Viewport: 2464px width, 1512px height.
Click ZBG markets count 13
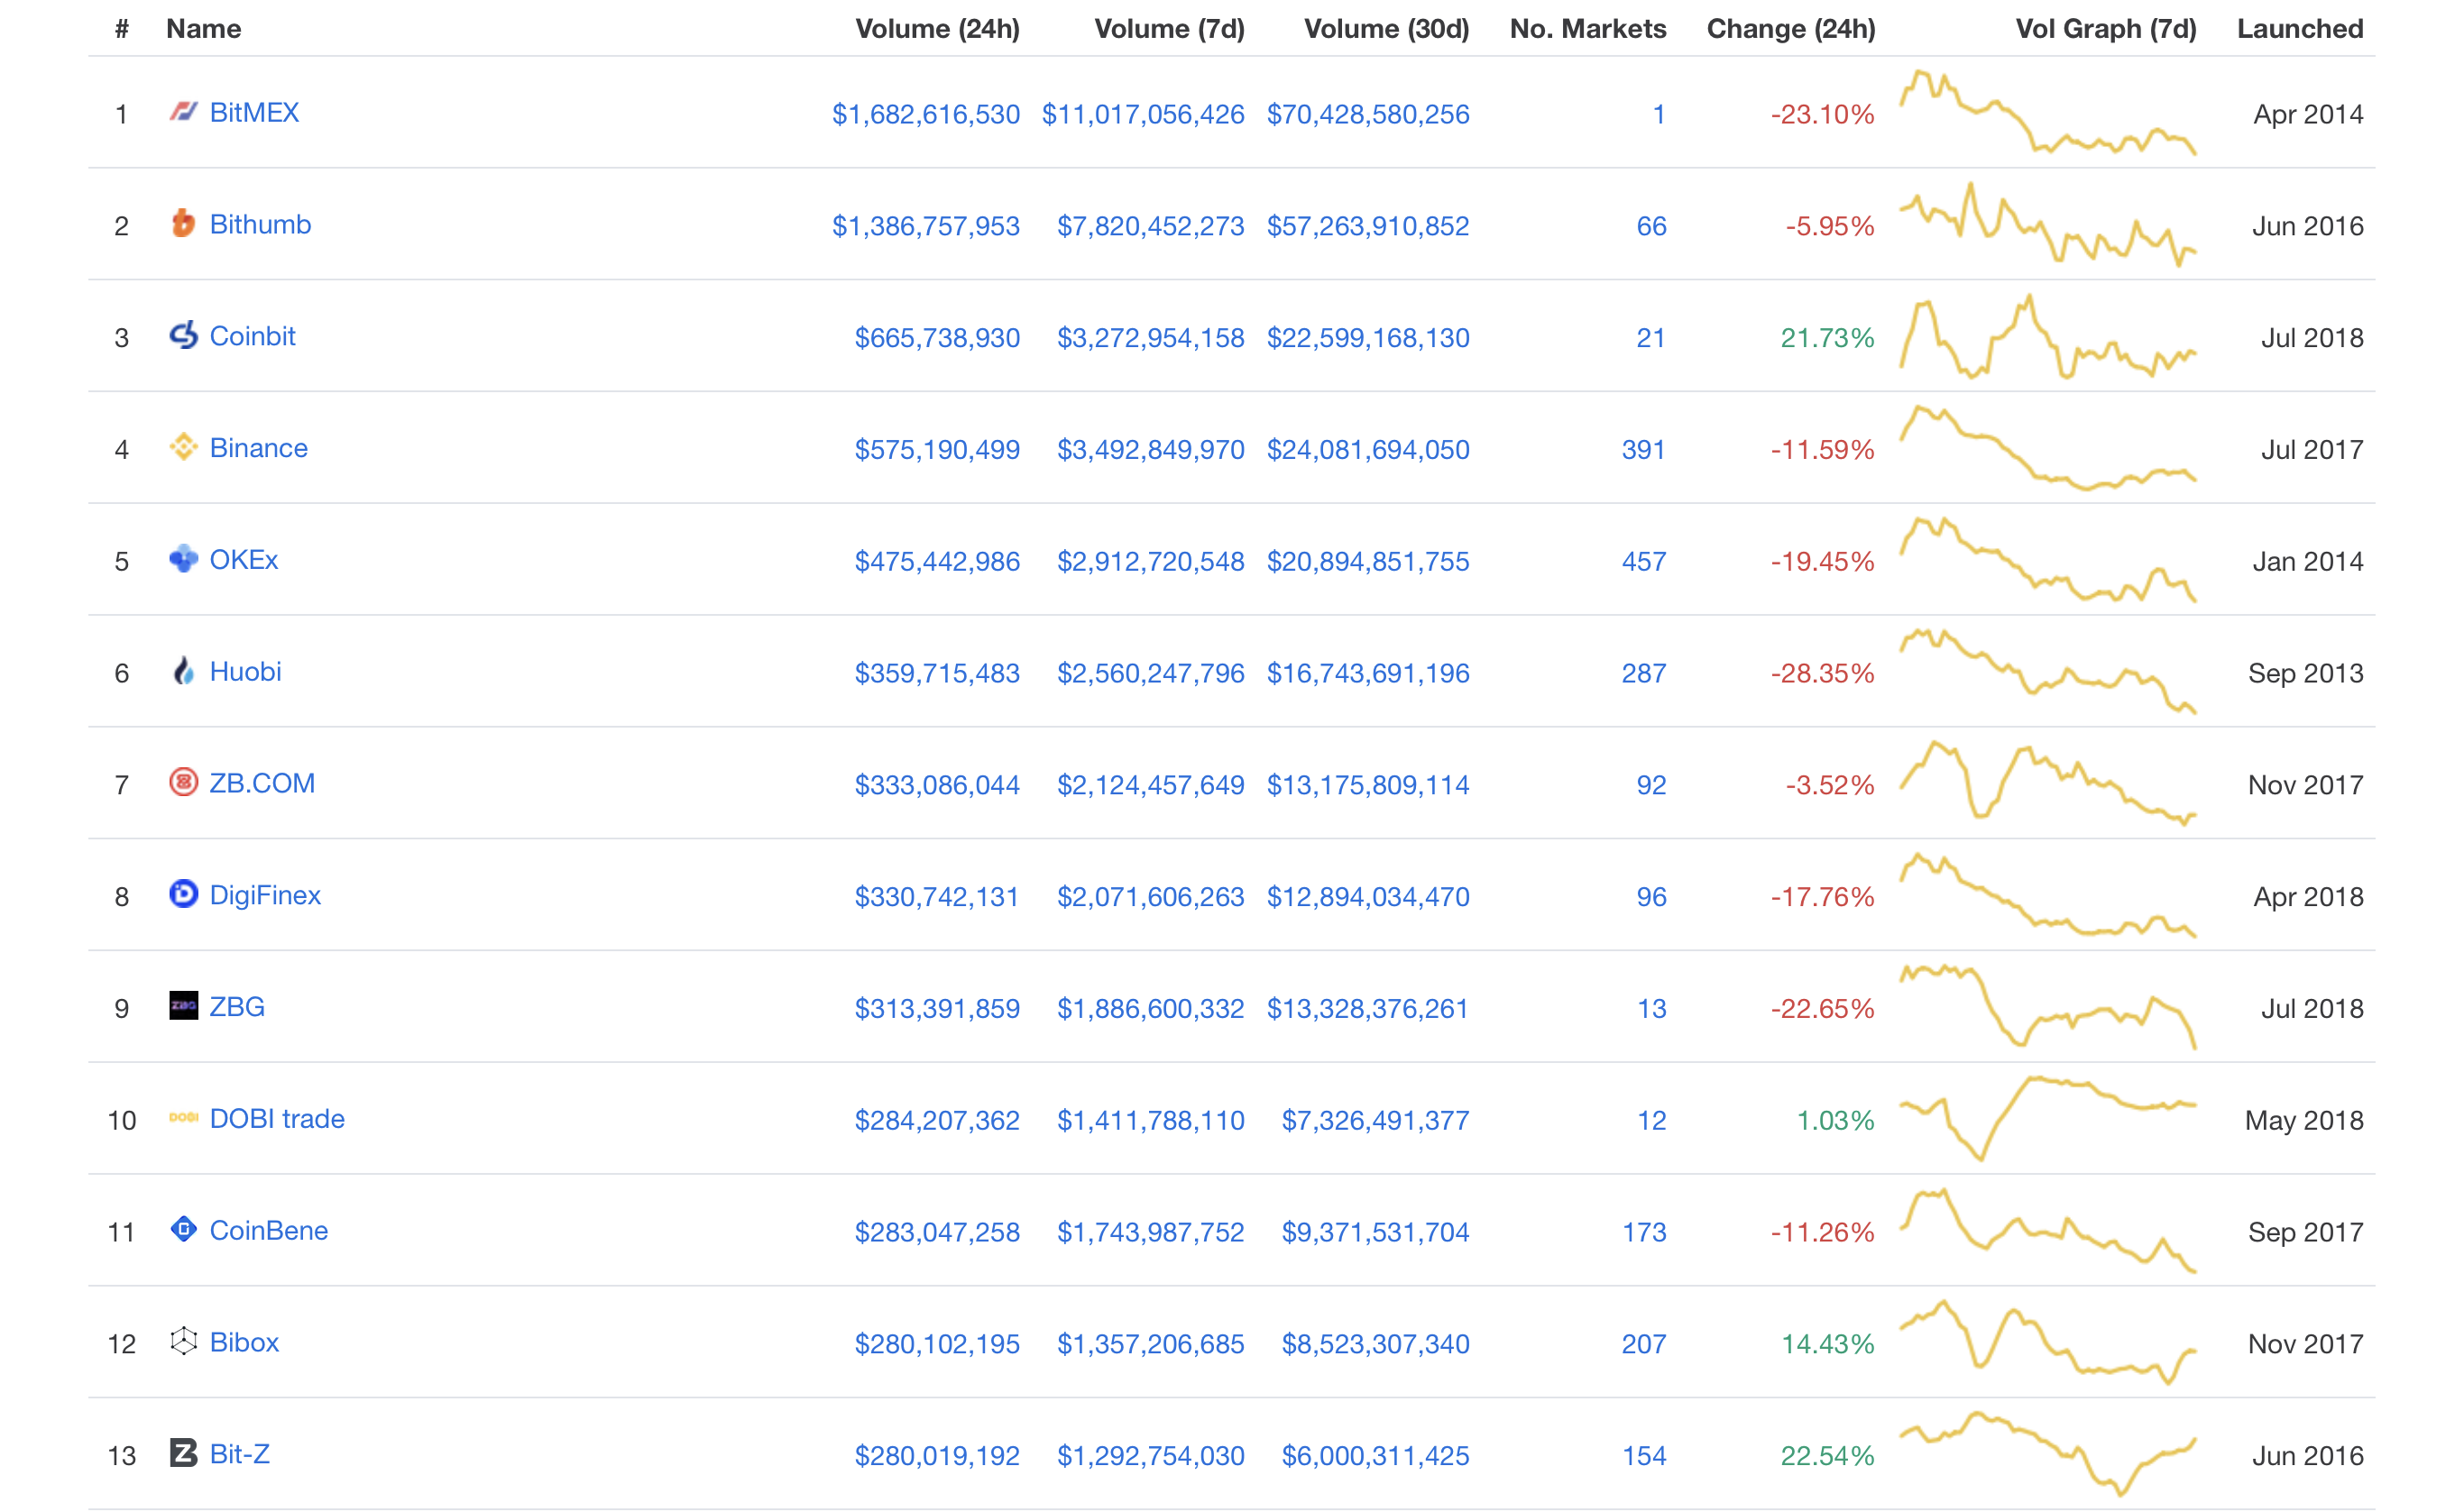pyautogui.click(x=1652, y=1009)
